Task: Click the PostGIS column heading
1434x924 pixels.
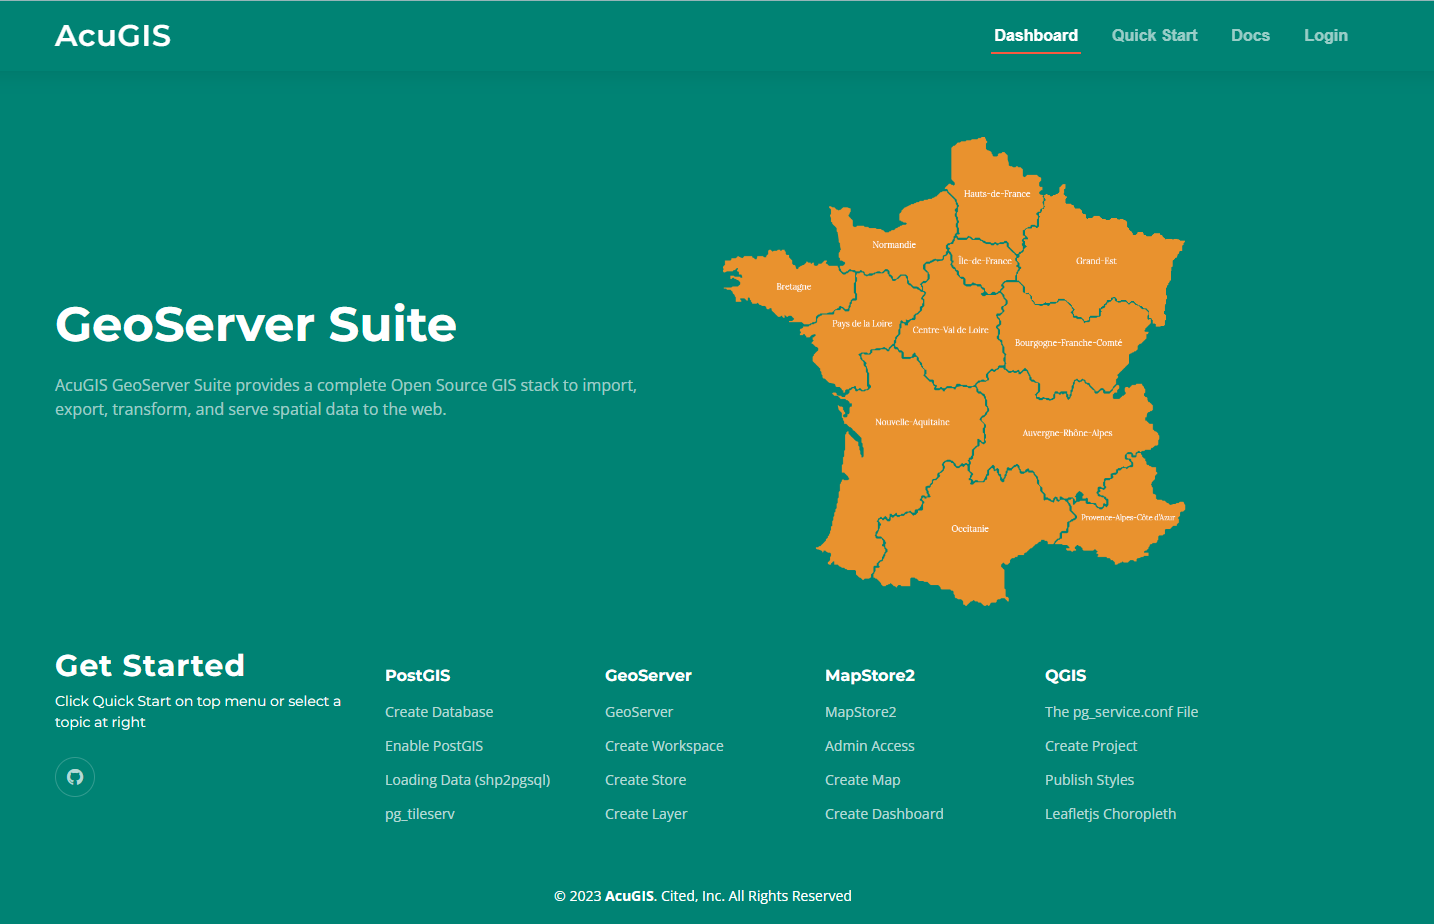Action: pyautogui.click(x=417, y=675)
